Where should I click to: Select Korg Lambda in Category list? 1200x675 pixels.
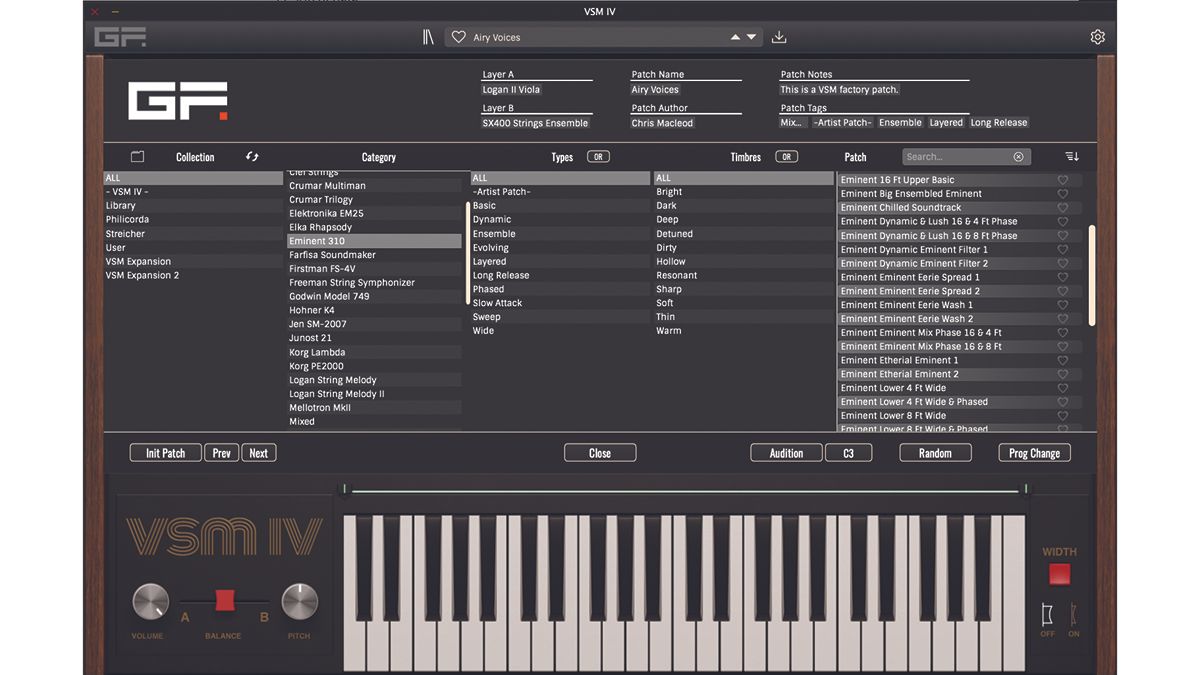pyautogui.click(x=317, y=352)
